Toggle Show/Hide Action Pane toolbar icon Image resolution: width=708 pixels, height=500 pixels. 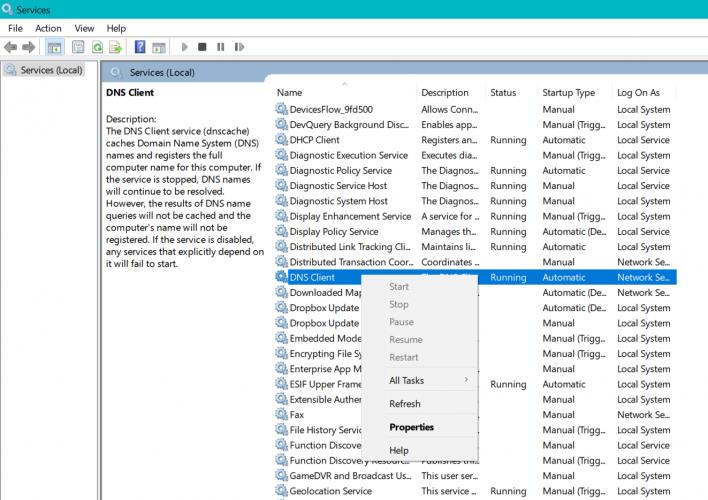pos(160,47)
